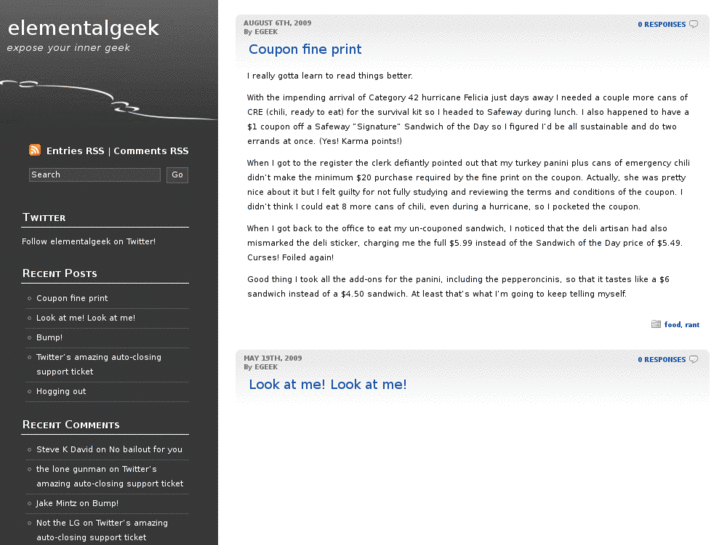Viewport: 727px width, 545px height.
Task: Click the speech bubble icon on Coupon post
Action: click(694, 24)
